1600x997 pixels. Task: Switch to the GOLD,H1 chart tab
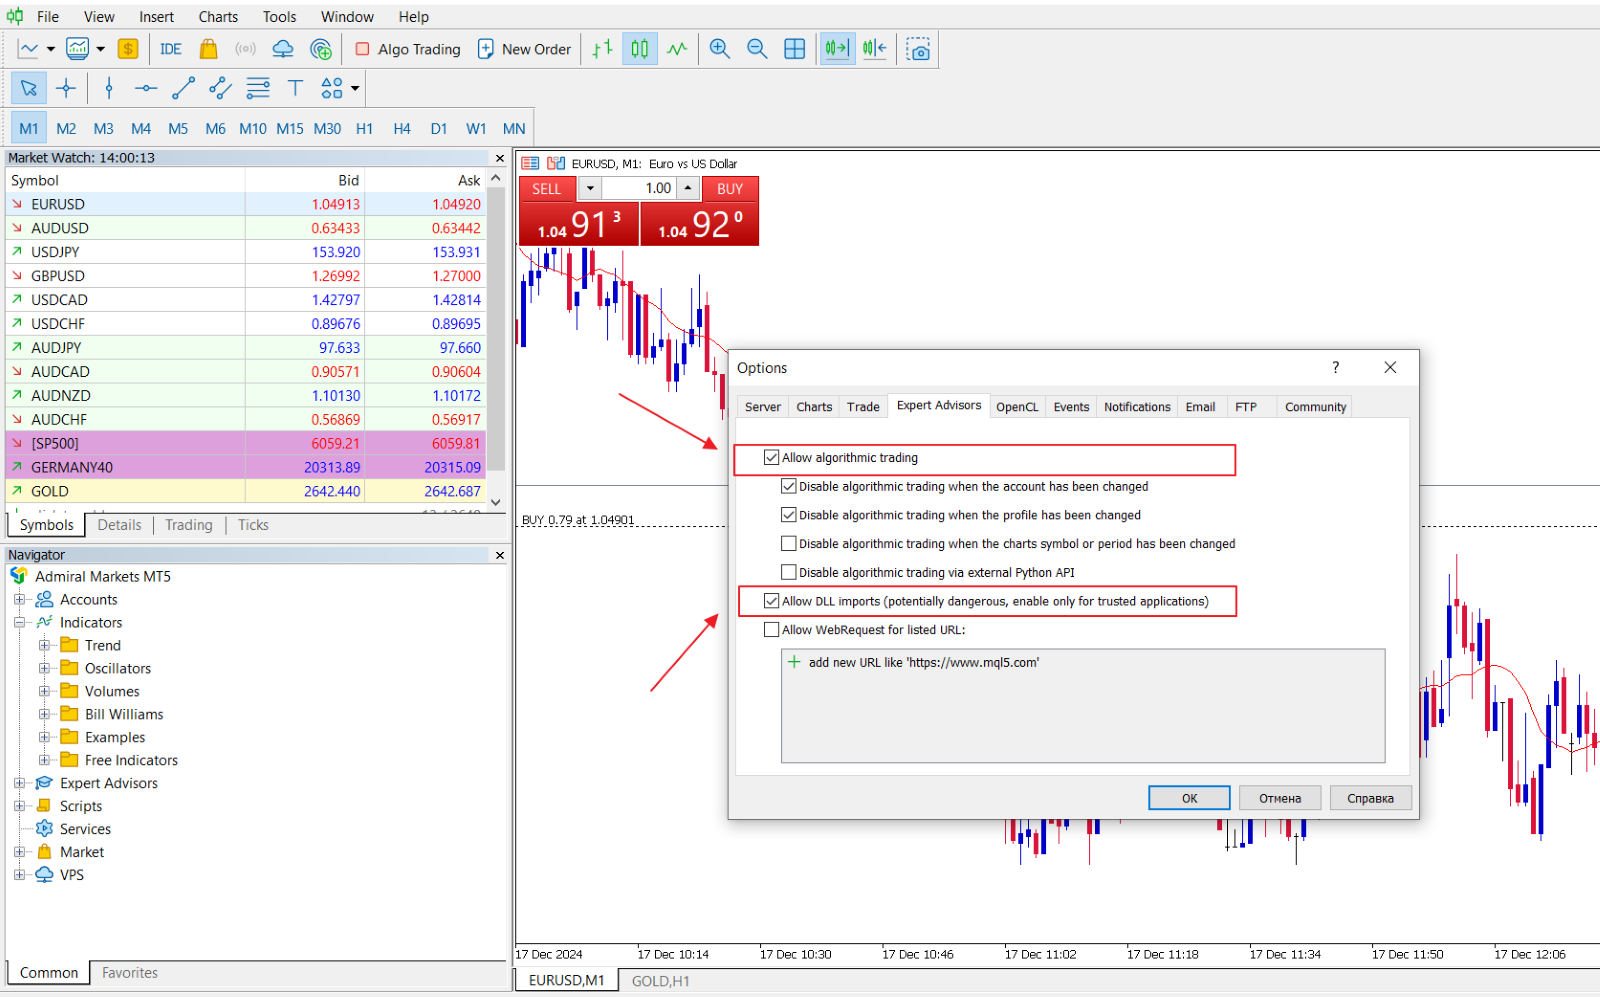pos(661,981)
